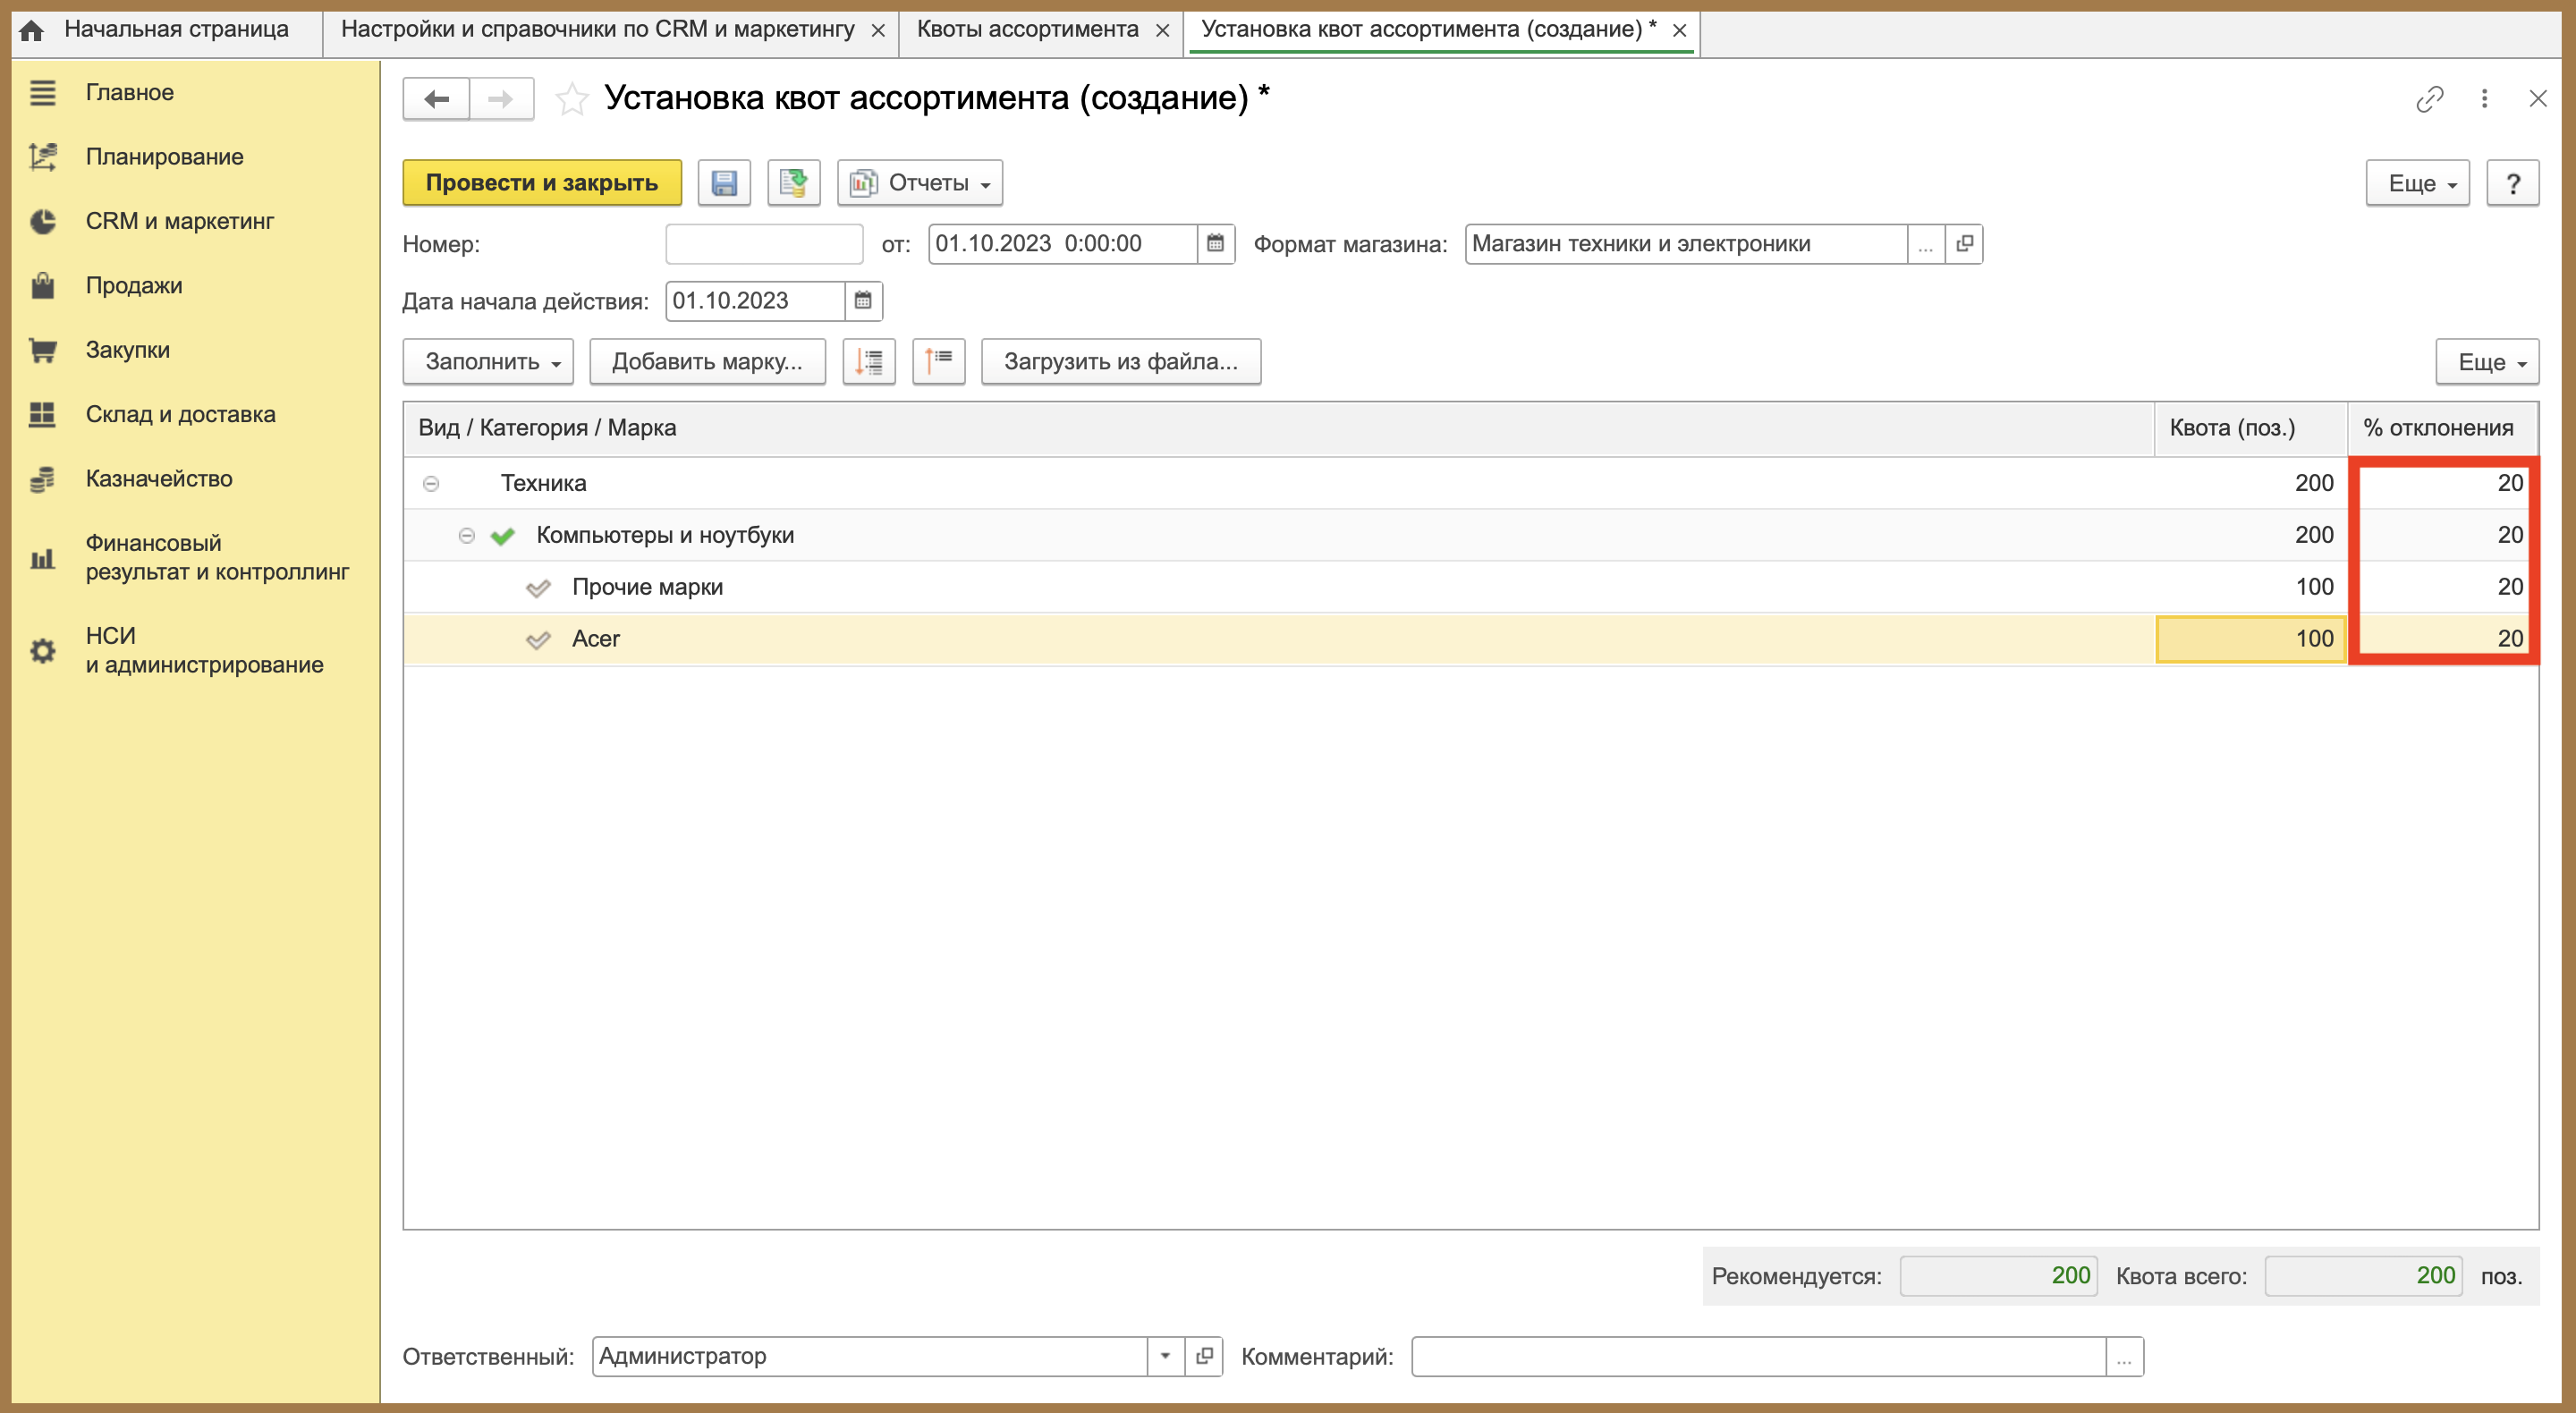Click Добавить марку... button
2576x1413 pixels.
[x=707, y=362]
